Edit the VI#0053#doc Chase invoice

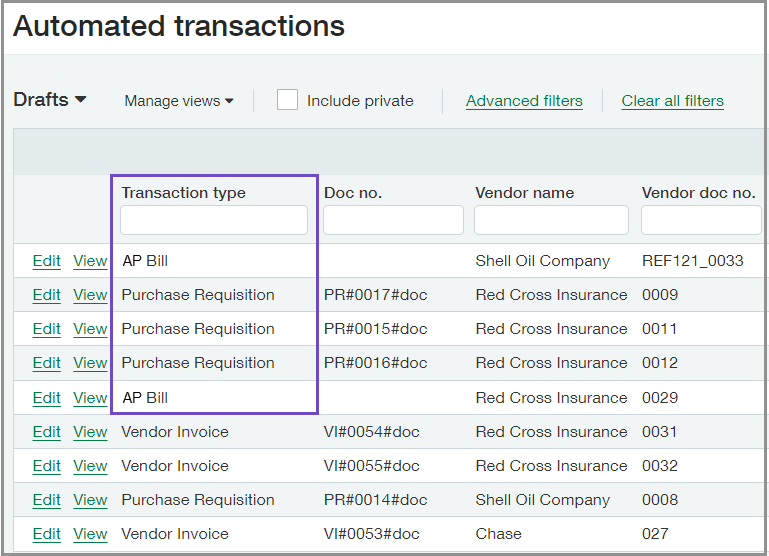point(47,533)
